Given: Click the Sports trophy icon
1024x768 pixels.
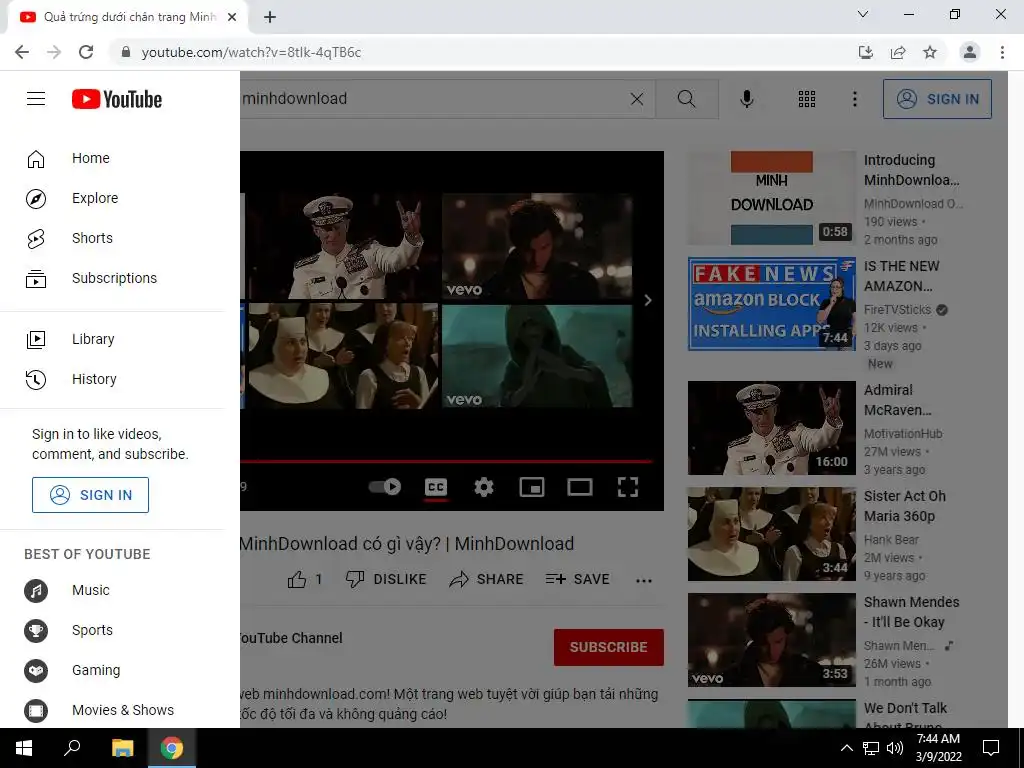Looking at the screenshot, I should 36,630.
